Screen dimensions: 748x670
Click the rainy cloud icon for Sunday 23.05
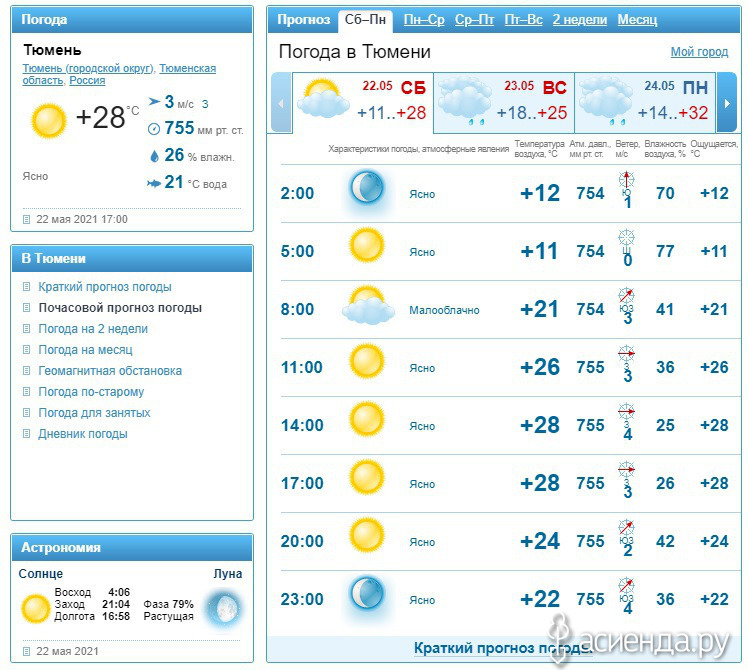(x=465, y=101)
